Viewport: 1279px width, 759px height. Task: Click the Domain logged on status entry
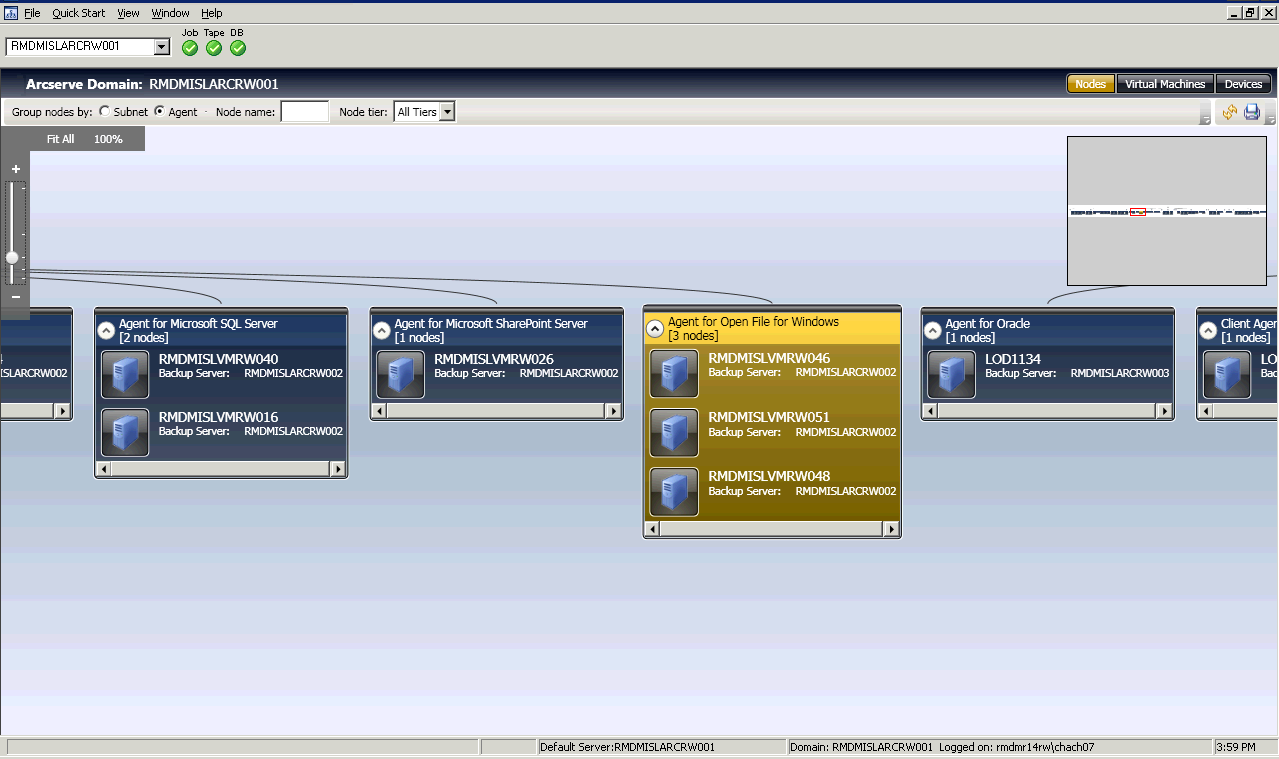point(999,747)
